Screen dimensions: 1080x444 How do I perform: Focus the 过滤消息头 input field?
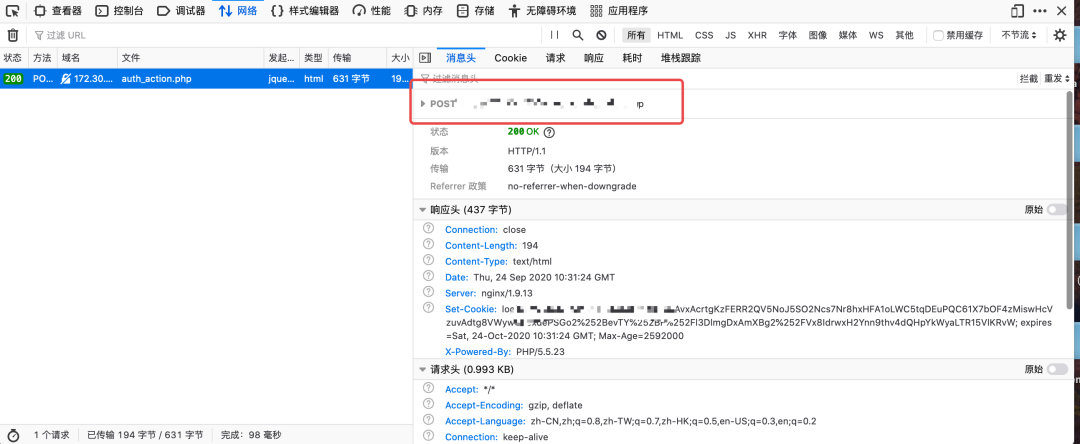pos(716,79)
